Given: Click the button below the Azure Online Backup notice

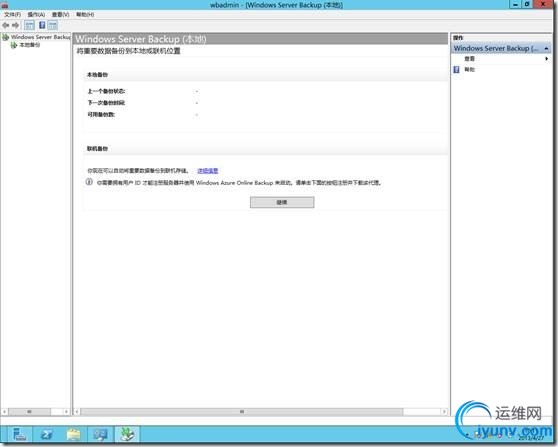Looking at the screenshot, I should [282, 202].
